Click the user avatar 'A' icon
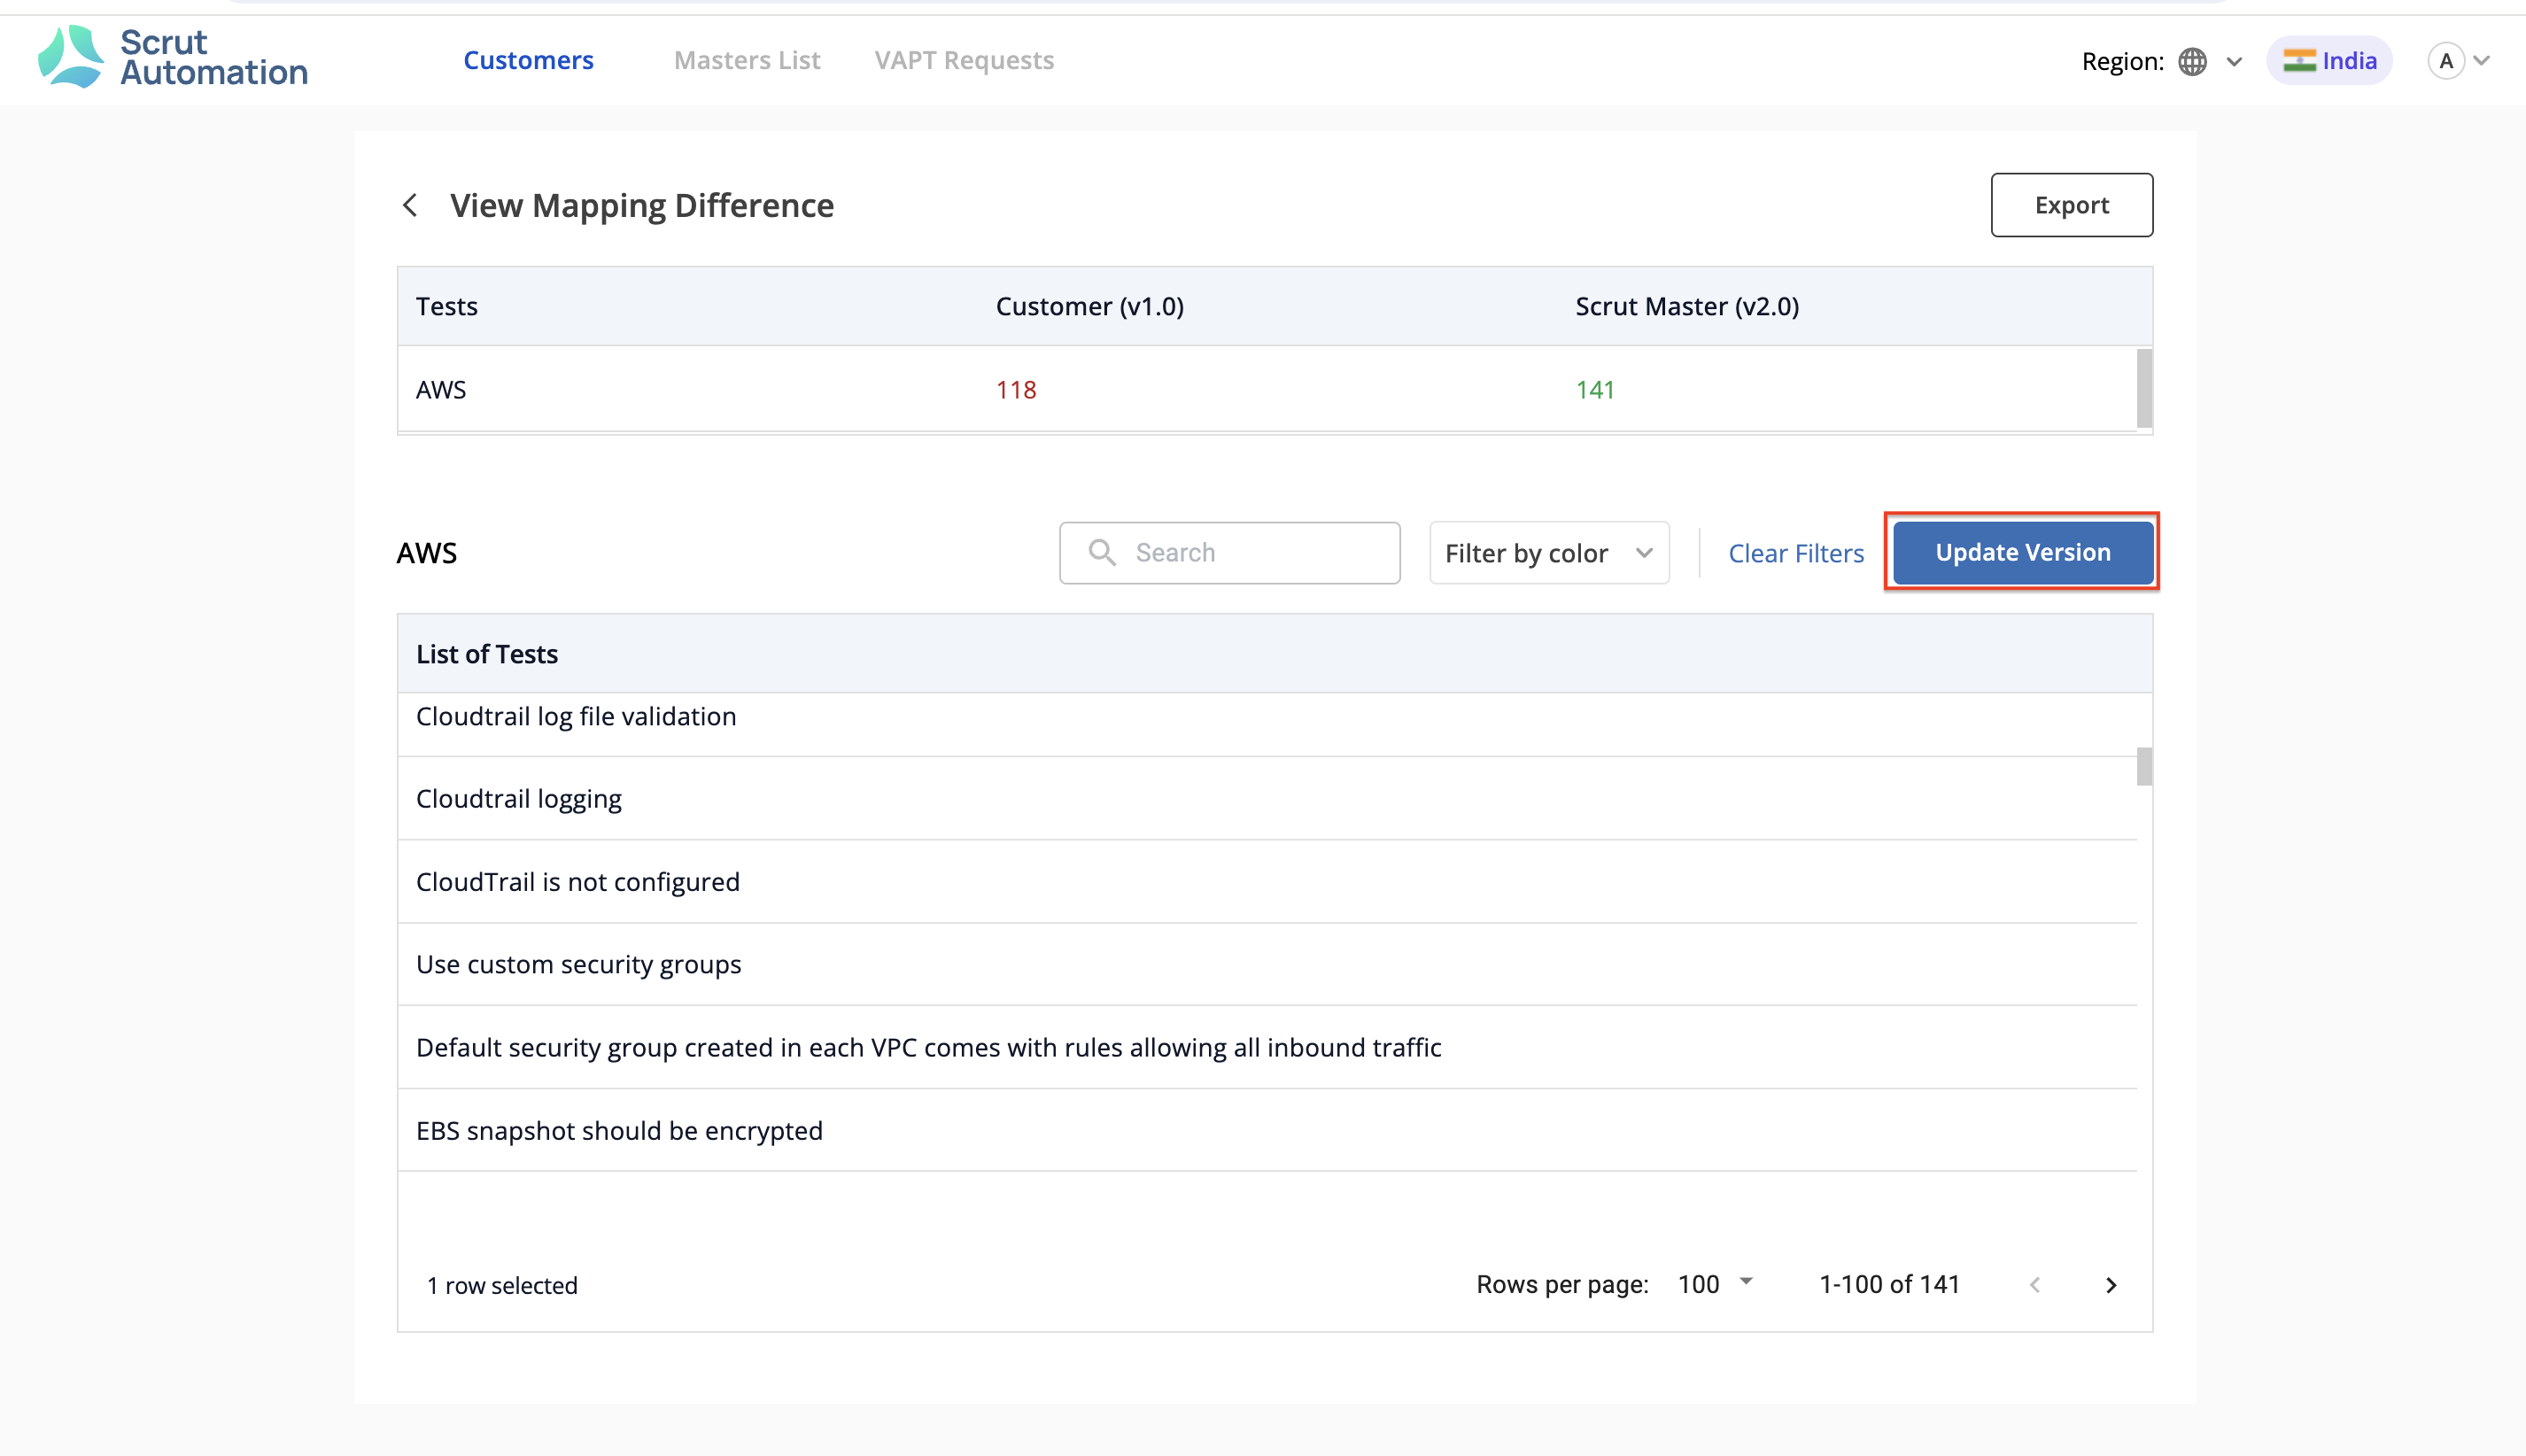The width and height of the screenshot is (2526, 1456). [2445, 61]
